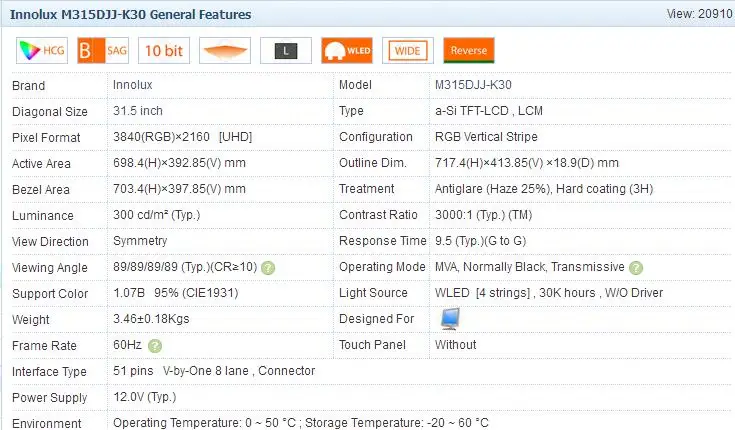Open help icon beside Viewing Angle value
This screenshot has height=430, width=735.
[268, 268]
